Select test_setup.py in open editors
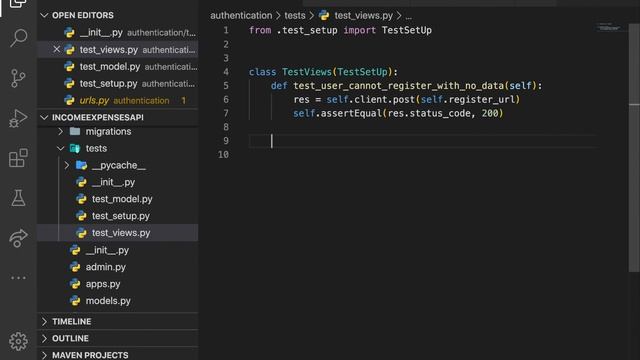Screen dimensions: 640x360 pyautogui.click(x=118, y=84)
